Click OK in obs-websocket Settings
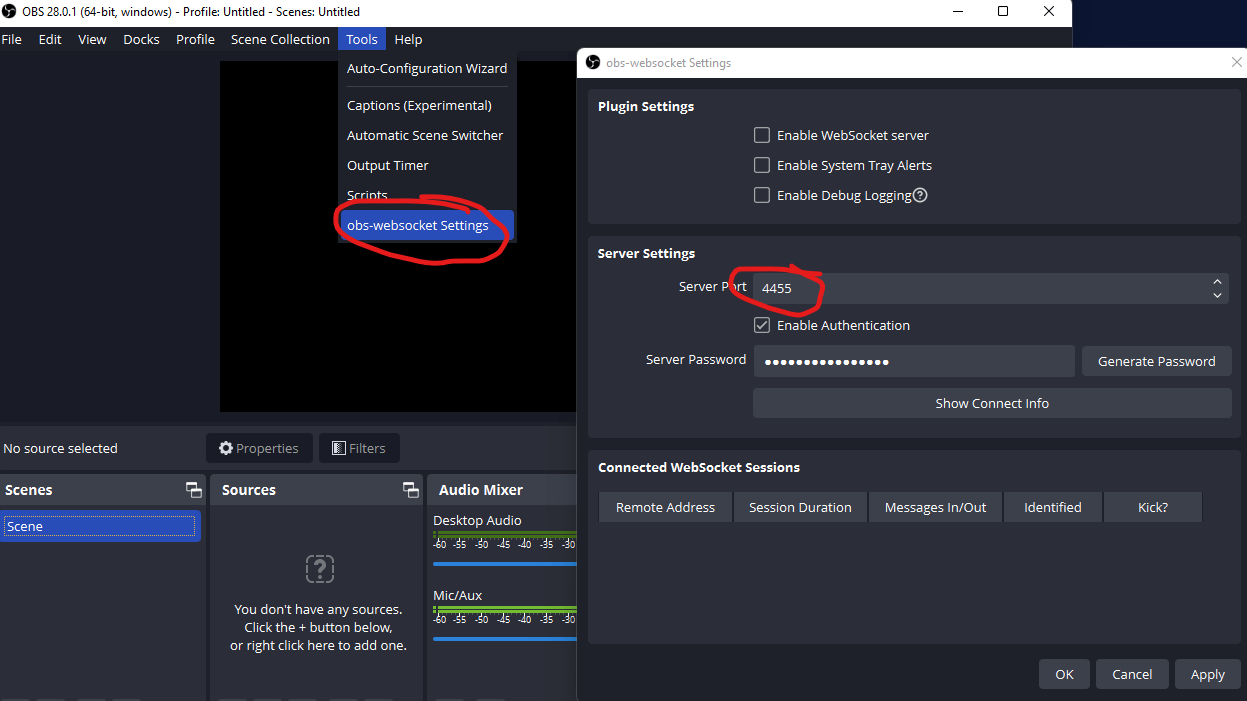 [1064, 674]
